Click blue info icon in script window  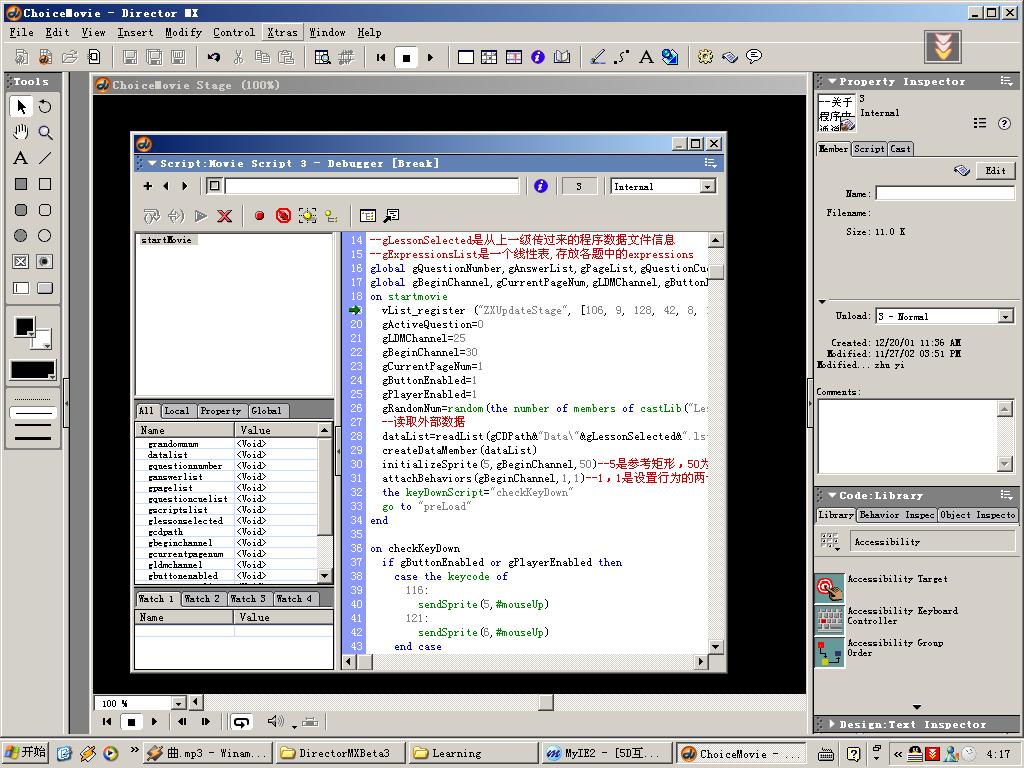541,186
